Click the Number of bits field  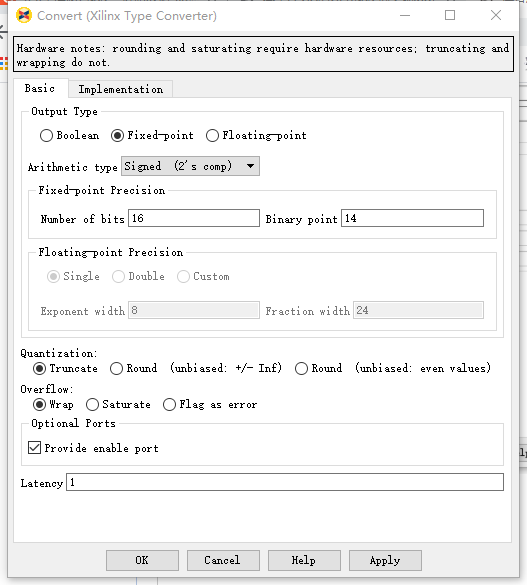(194, 218)
